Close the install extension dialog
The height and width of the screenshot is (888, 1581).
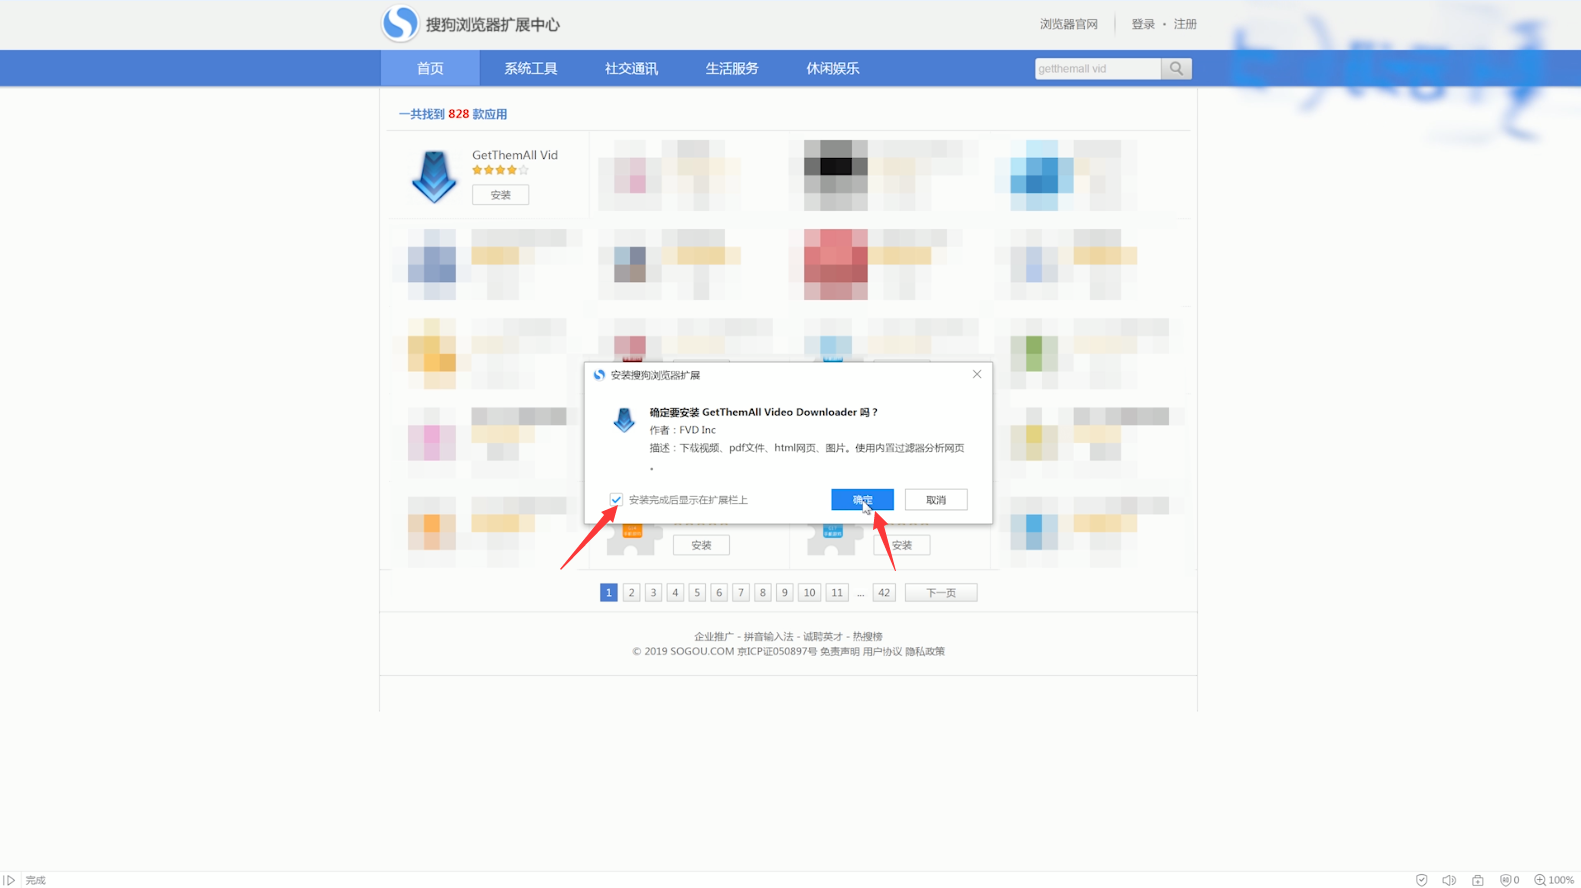[977, 374]
